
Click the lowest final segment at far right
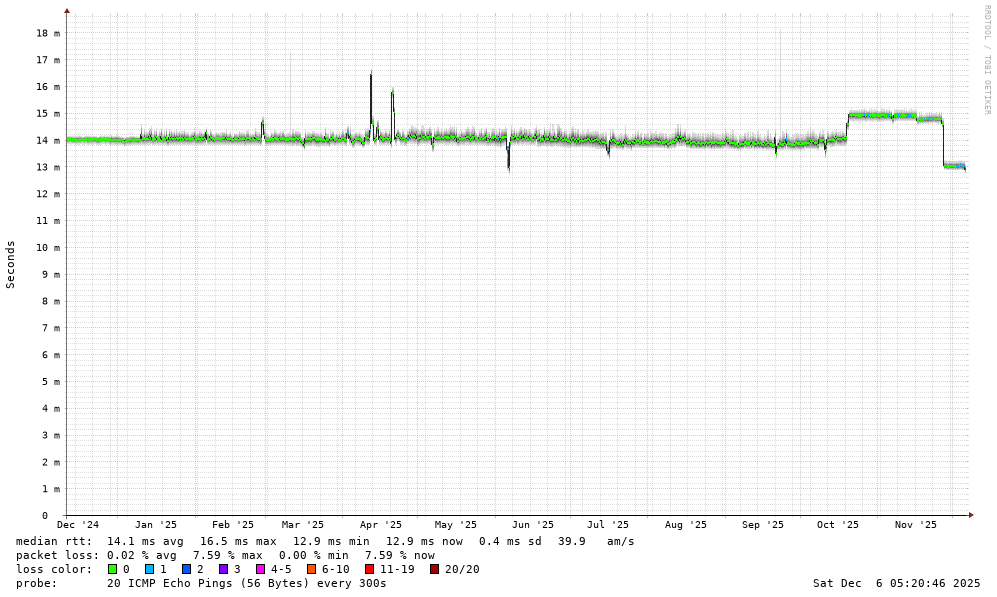coord(954,165)
